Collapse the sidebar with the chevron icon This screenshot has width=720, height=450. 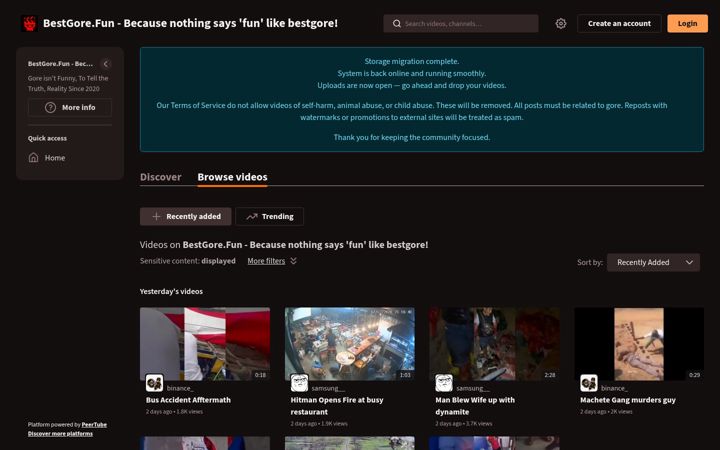(106, 64)
